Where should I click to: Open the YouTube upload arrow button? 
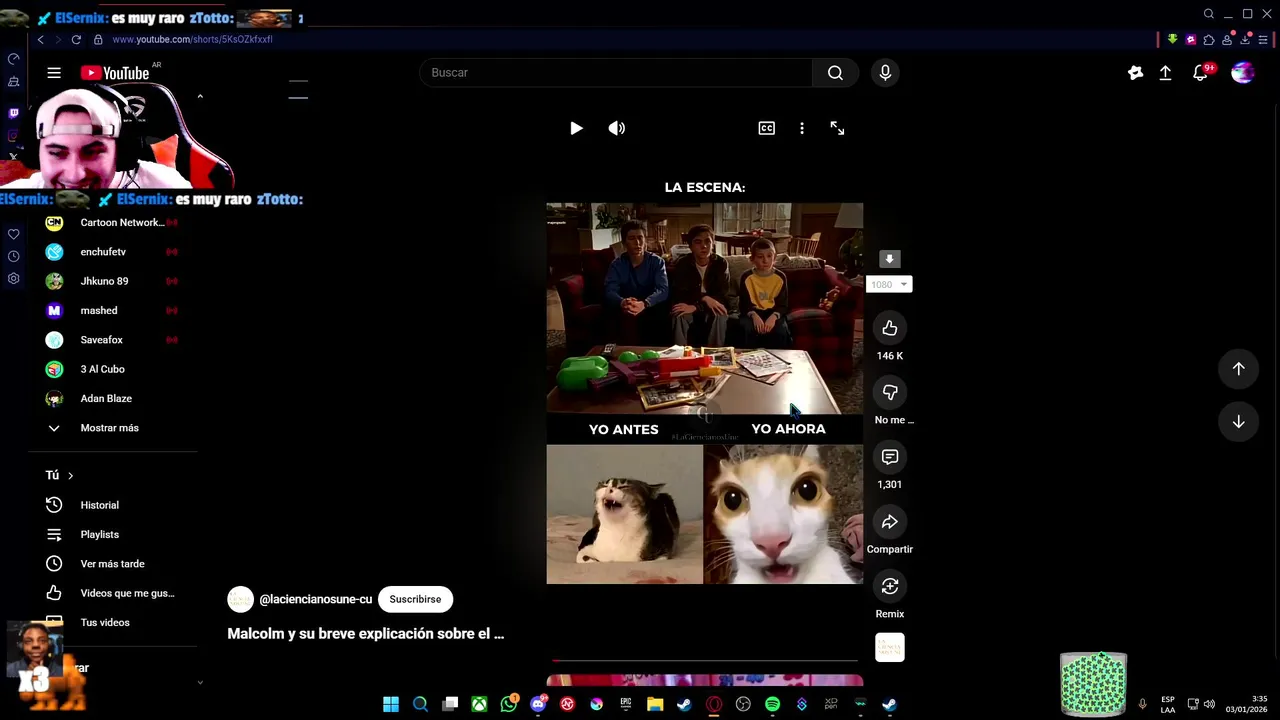pyautogui.click(x=1165, y=73)
